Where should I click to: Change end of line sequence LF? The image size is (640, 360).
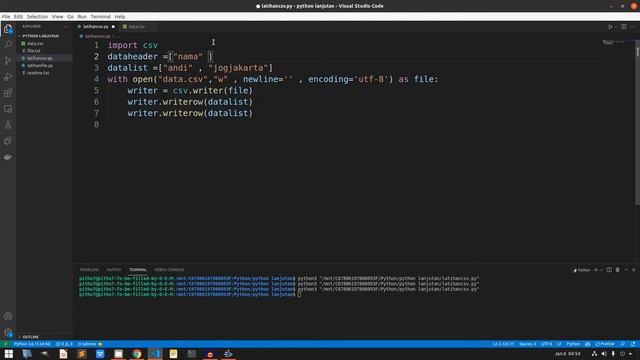coord(559,344)
